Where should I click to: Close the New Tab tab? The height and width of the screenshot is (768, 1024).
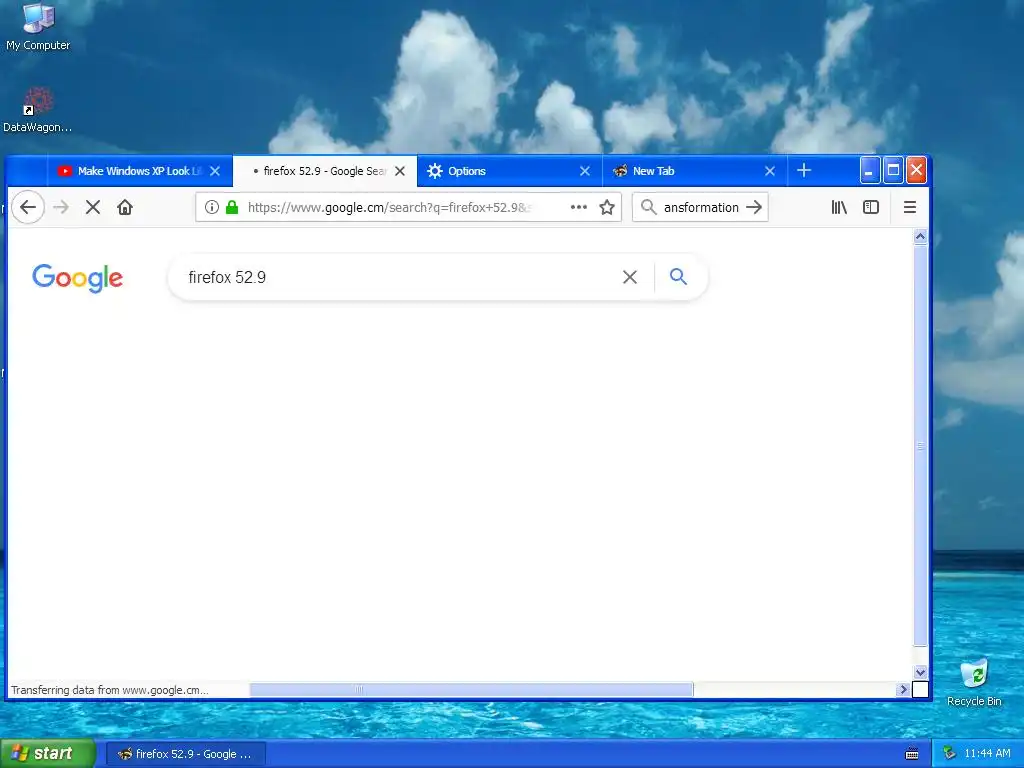770,171
